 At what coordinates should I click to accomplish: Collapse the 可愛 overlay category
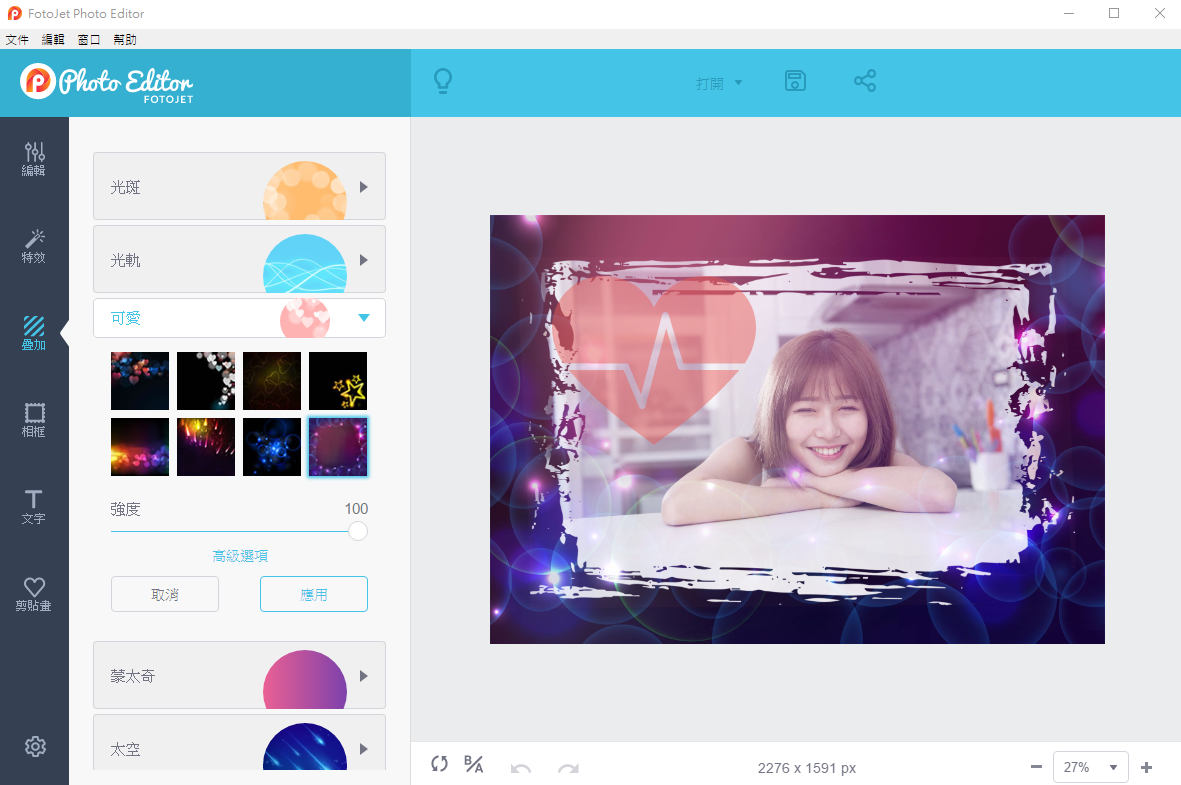(363, 317)
